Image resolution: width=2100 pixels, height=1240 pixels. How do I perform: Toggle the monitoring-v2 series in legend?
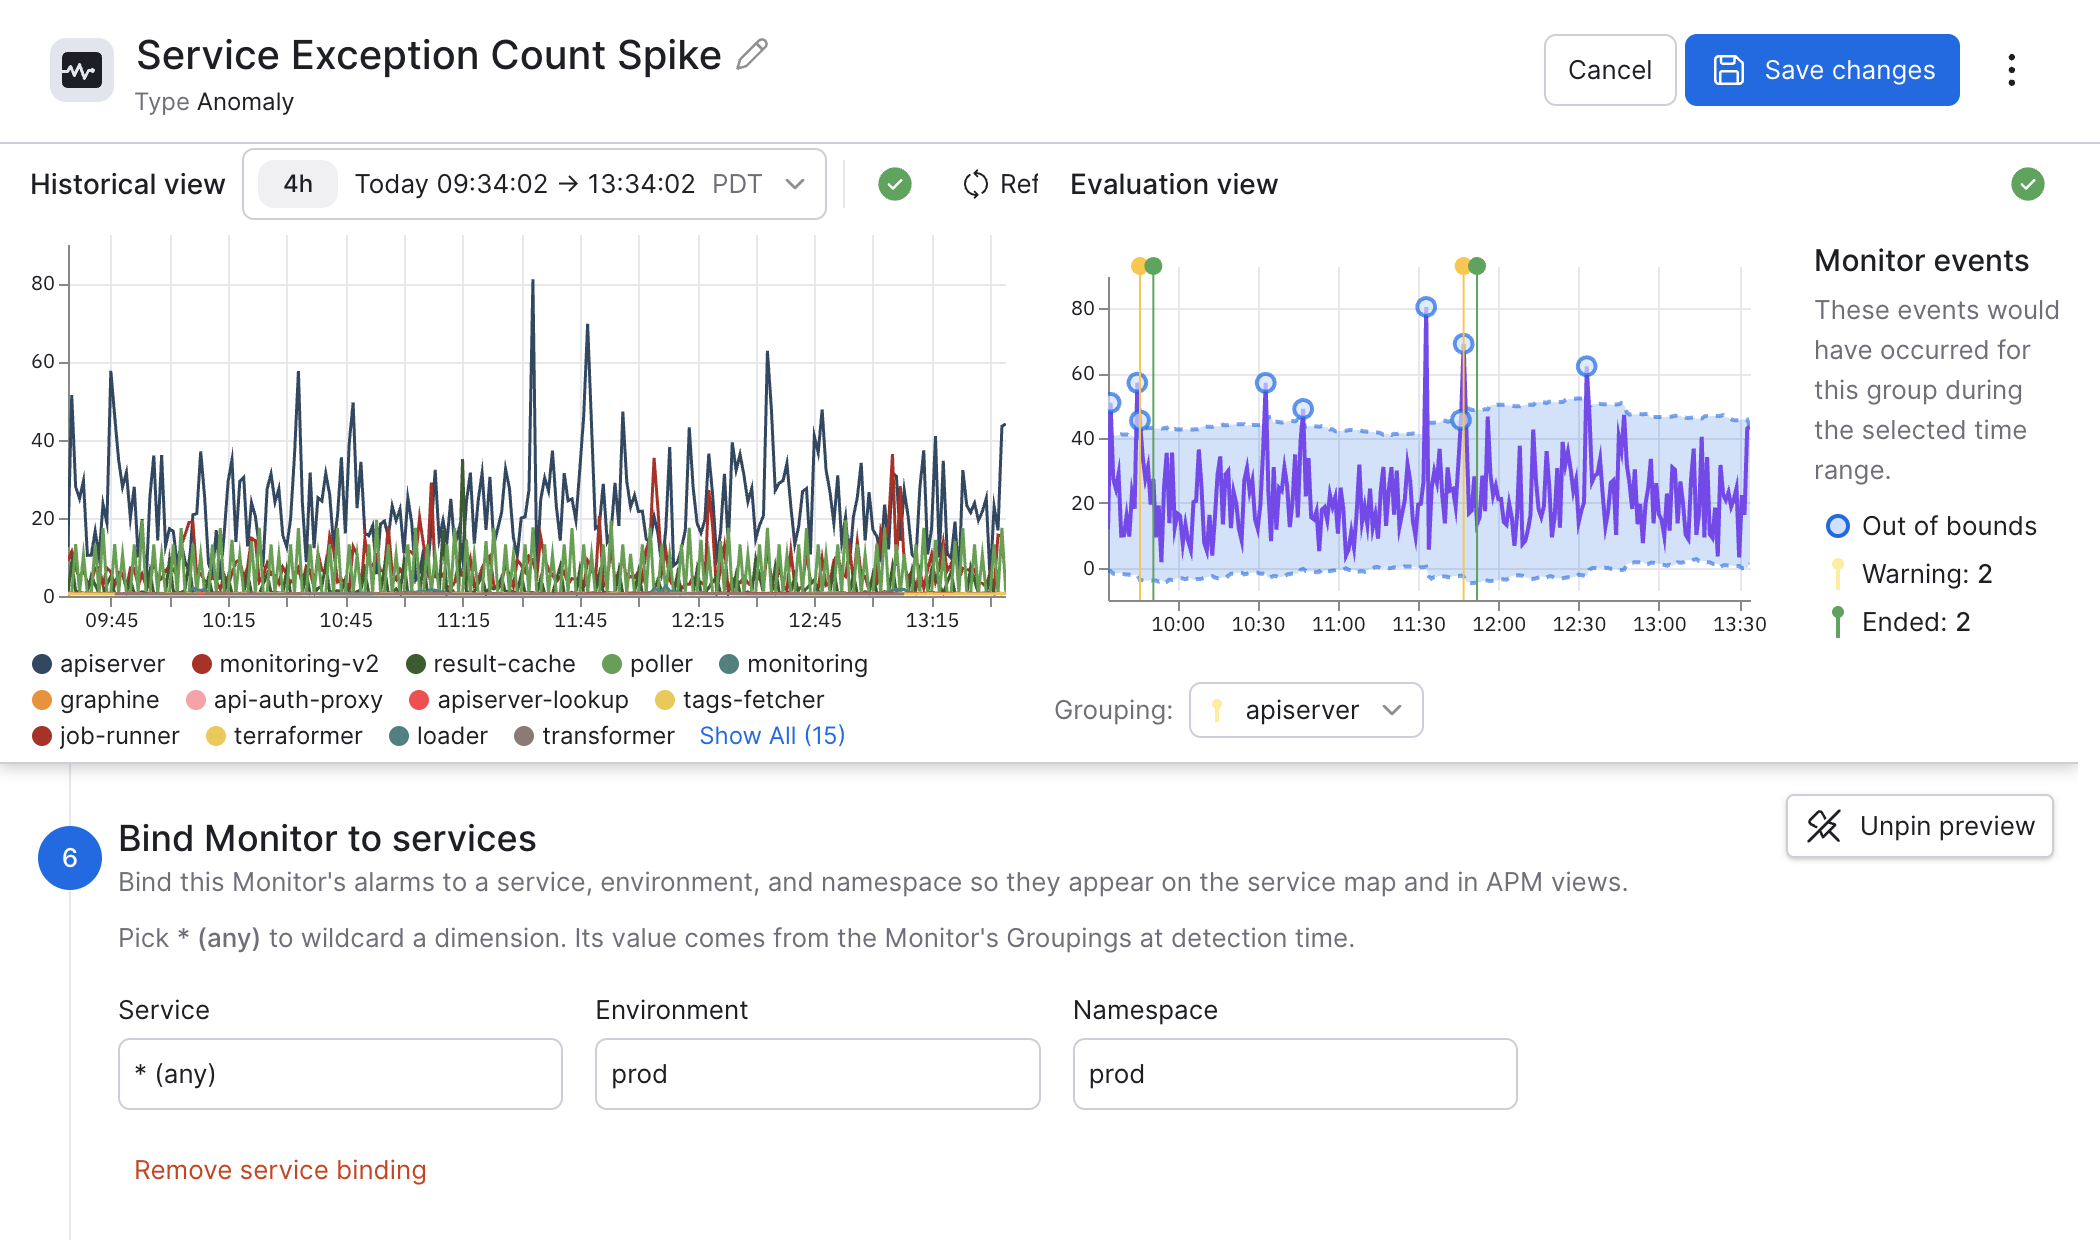click(285, 664)
